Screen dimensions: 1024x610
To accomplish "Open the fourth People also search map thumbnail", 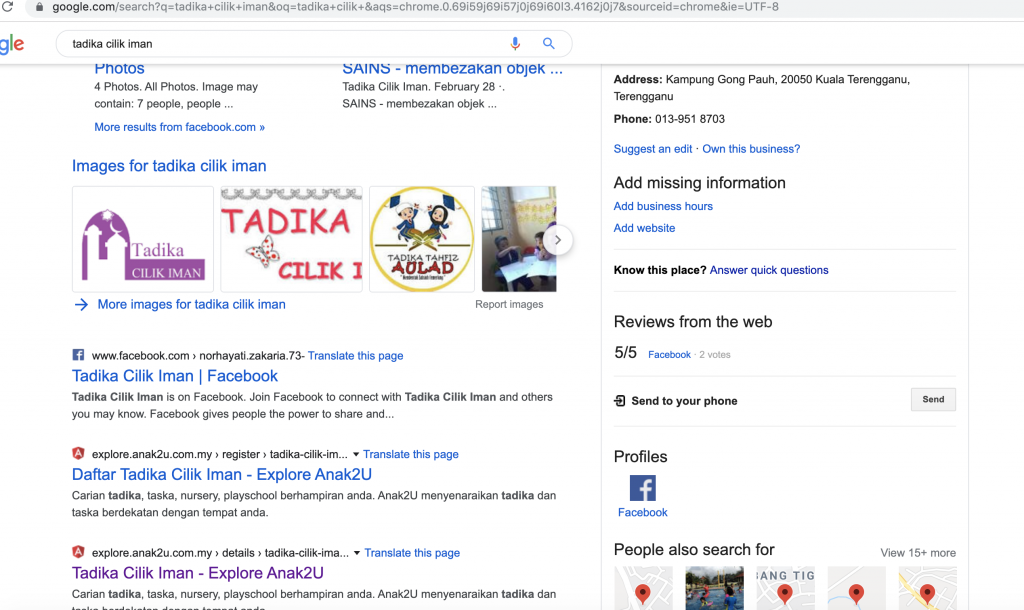I will coord(857,588).
